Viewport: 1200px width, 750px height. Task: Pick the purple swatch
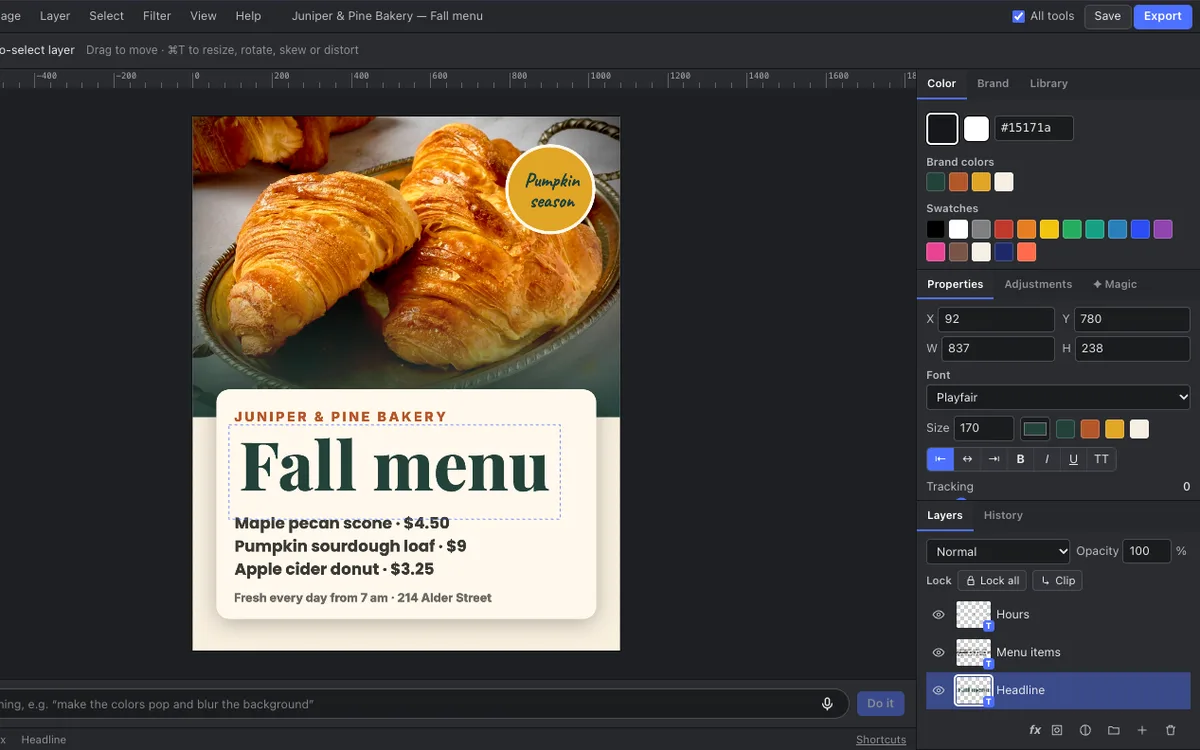coord(1163,230)
